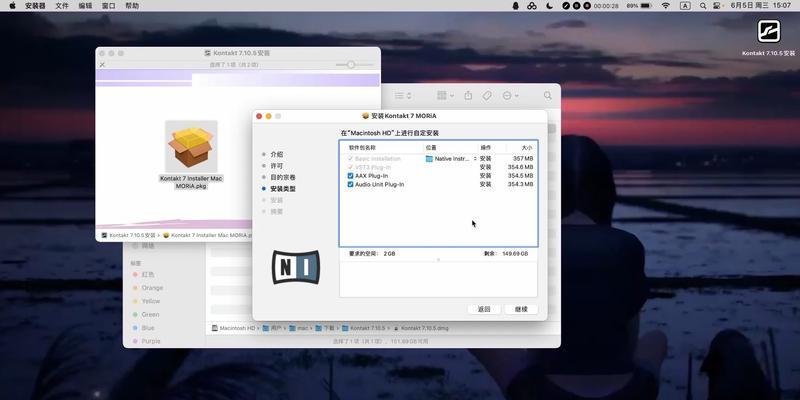Image resolution: width=800 pixels, height=400 pixels.
Task: Go to the 许可 installer step
Action: coord(277,166)
